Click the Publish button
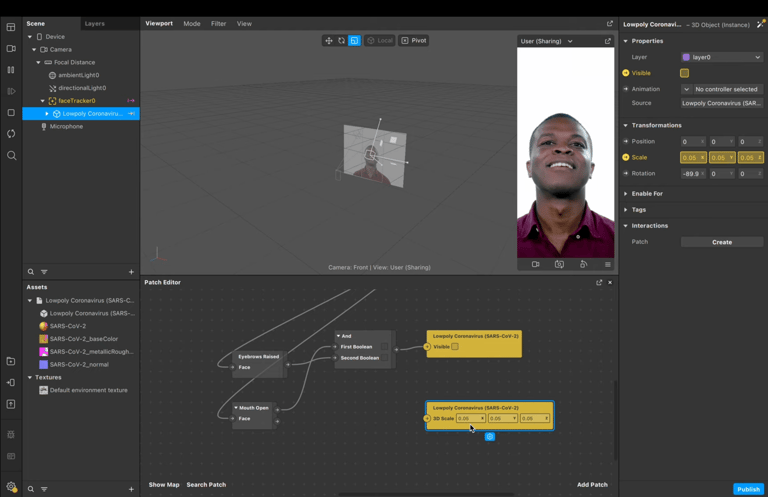Screen dimensions: 768x497 coord(748,489)
